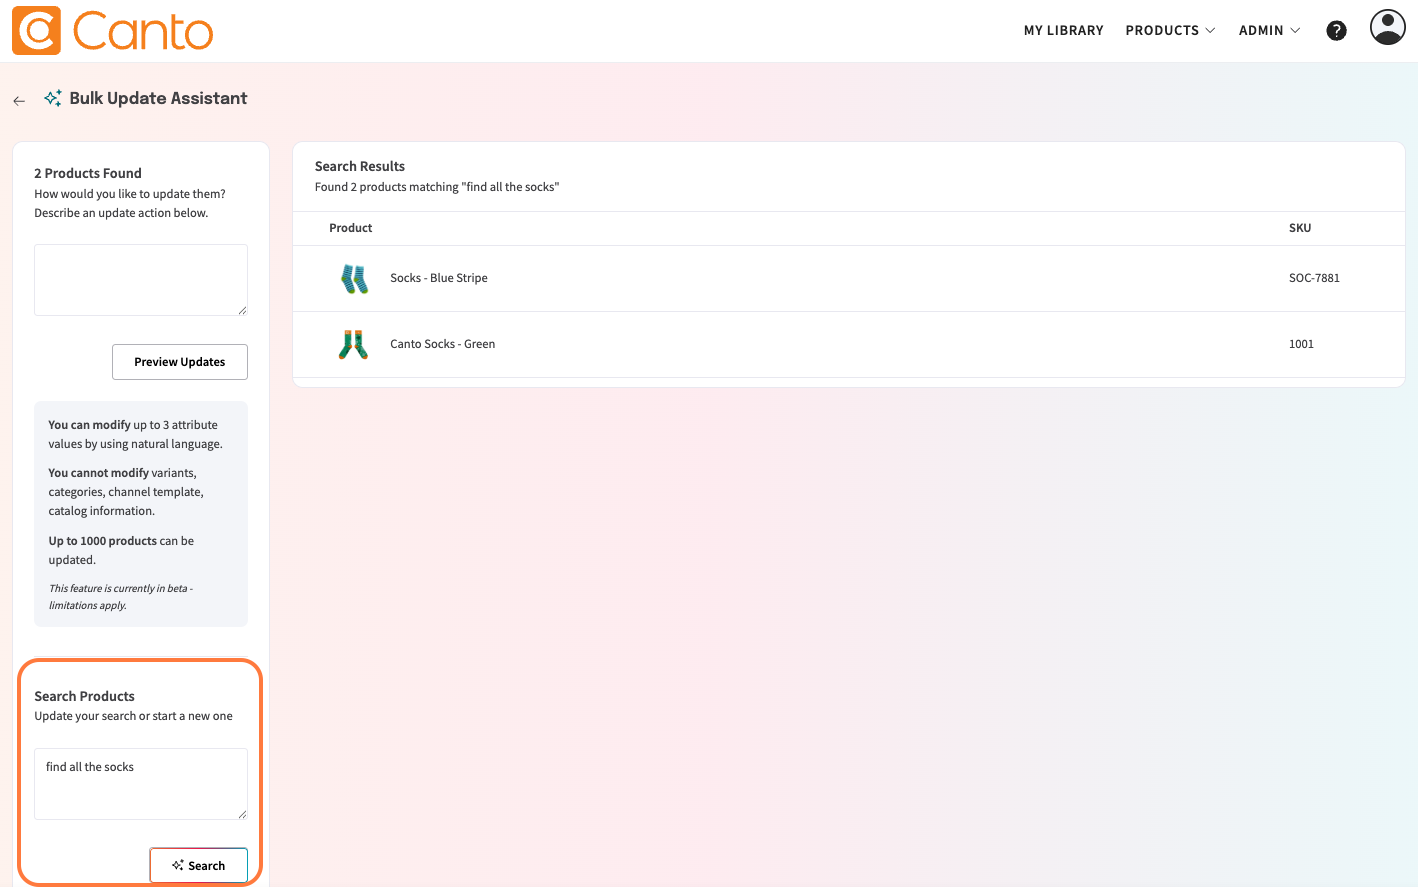Open the user profile avatar
The width and height of the screenshot is (1418, 887).
click(x=1388, y=27)
